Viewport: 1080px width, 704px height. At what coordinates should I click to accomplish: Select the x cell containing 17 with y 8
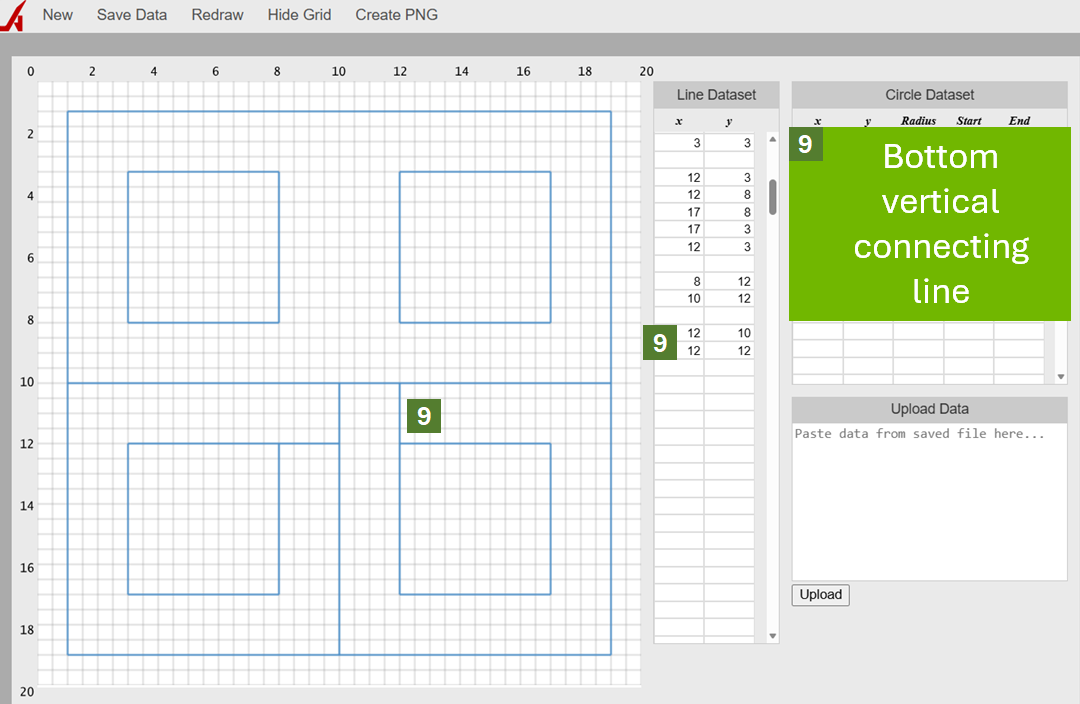click(680, 212)
